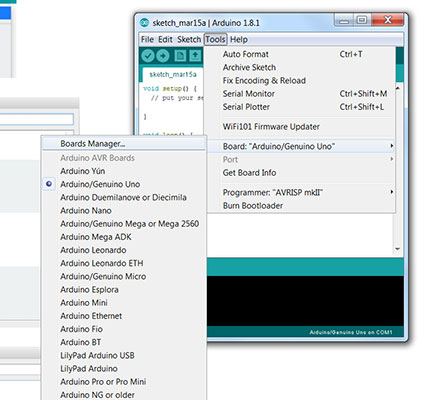Minimize the Arduino 1.8.1 window
447x400 pixels.
(344, 21)
